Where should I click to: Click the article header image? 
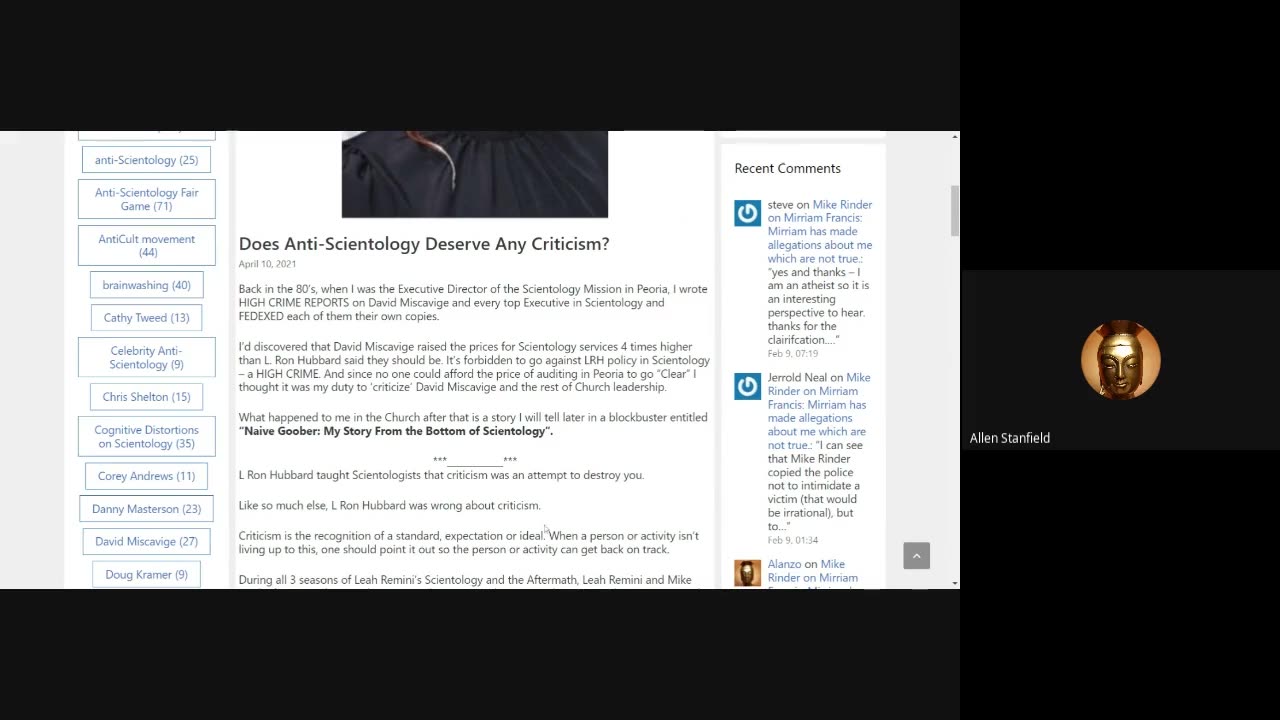475,174
